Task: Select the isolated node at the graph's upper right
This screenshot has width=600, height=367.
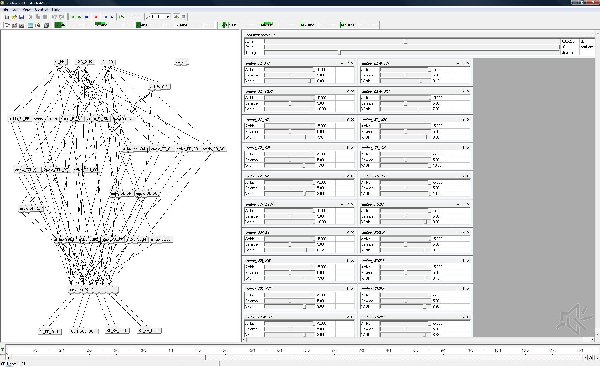Action: (181, 63)
